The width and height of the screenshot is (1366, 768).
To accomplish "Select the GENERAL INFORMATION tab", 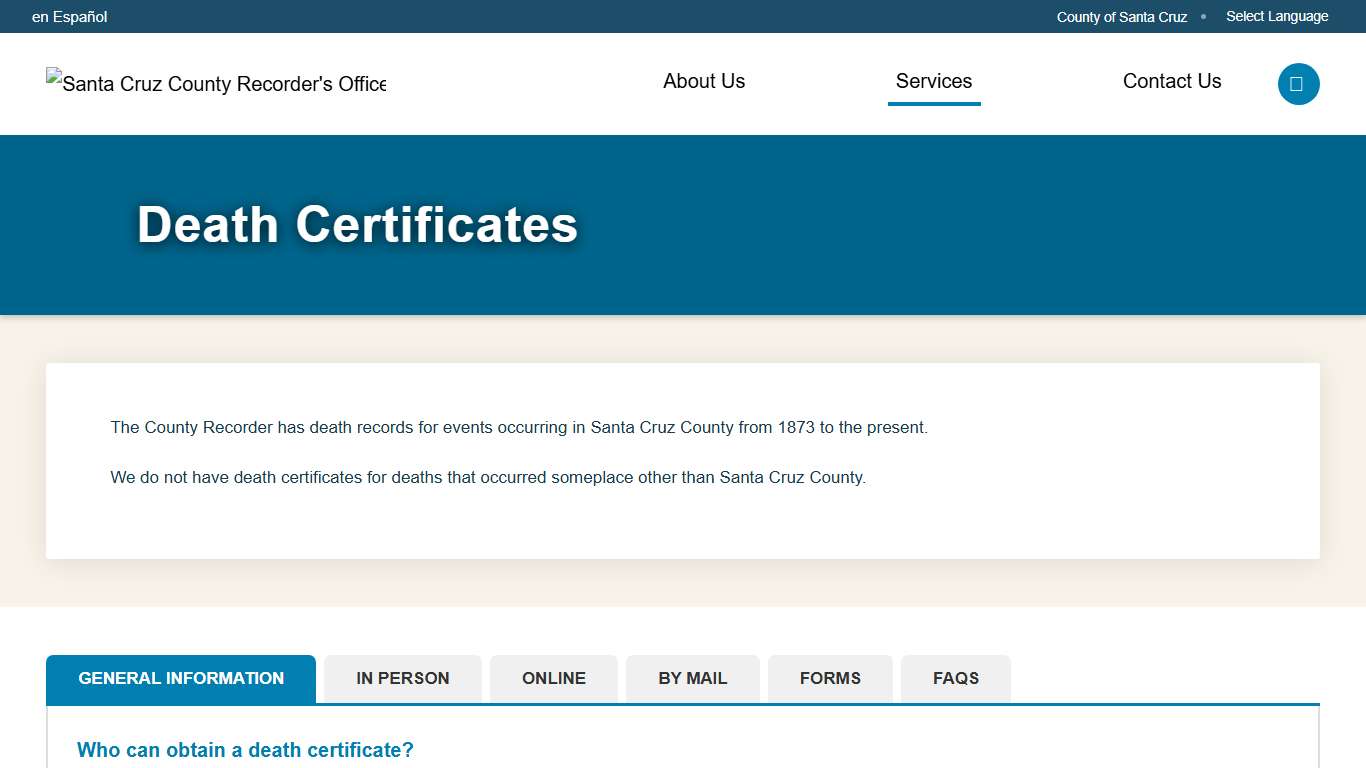I will (180, 678).
